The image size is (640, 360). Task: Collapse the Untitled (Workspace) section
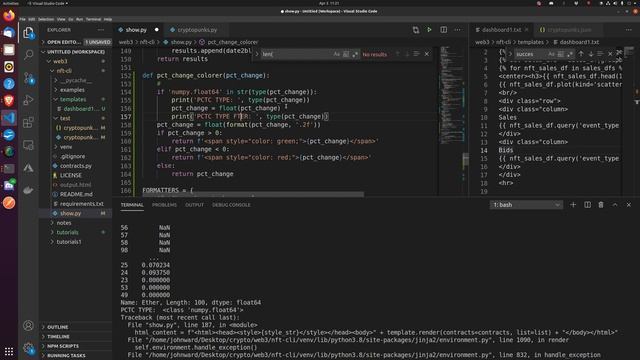[76, 52]
